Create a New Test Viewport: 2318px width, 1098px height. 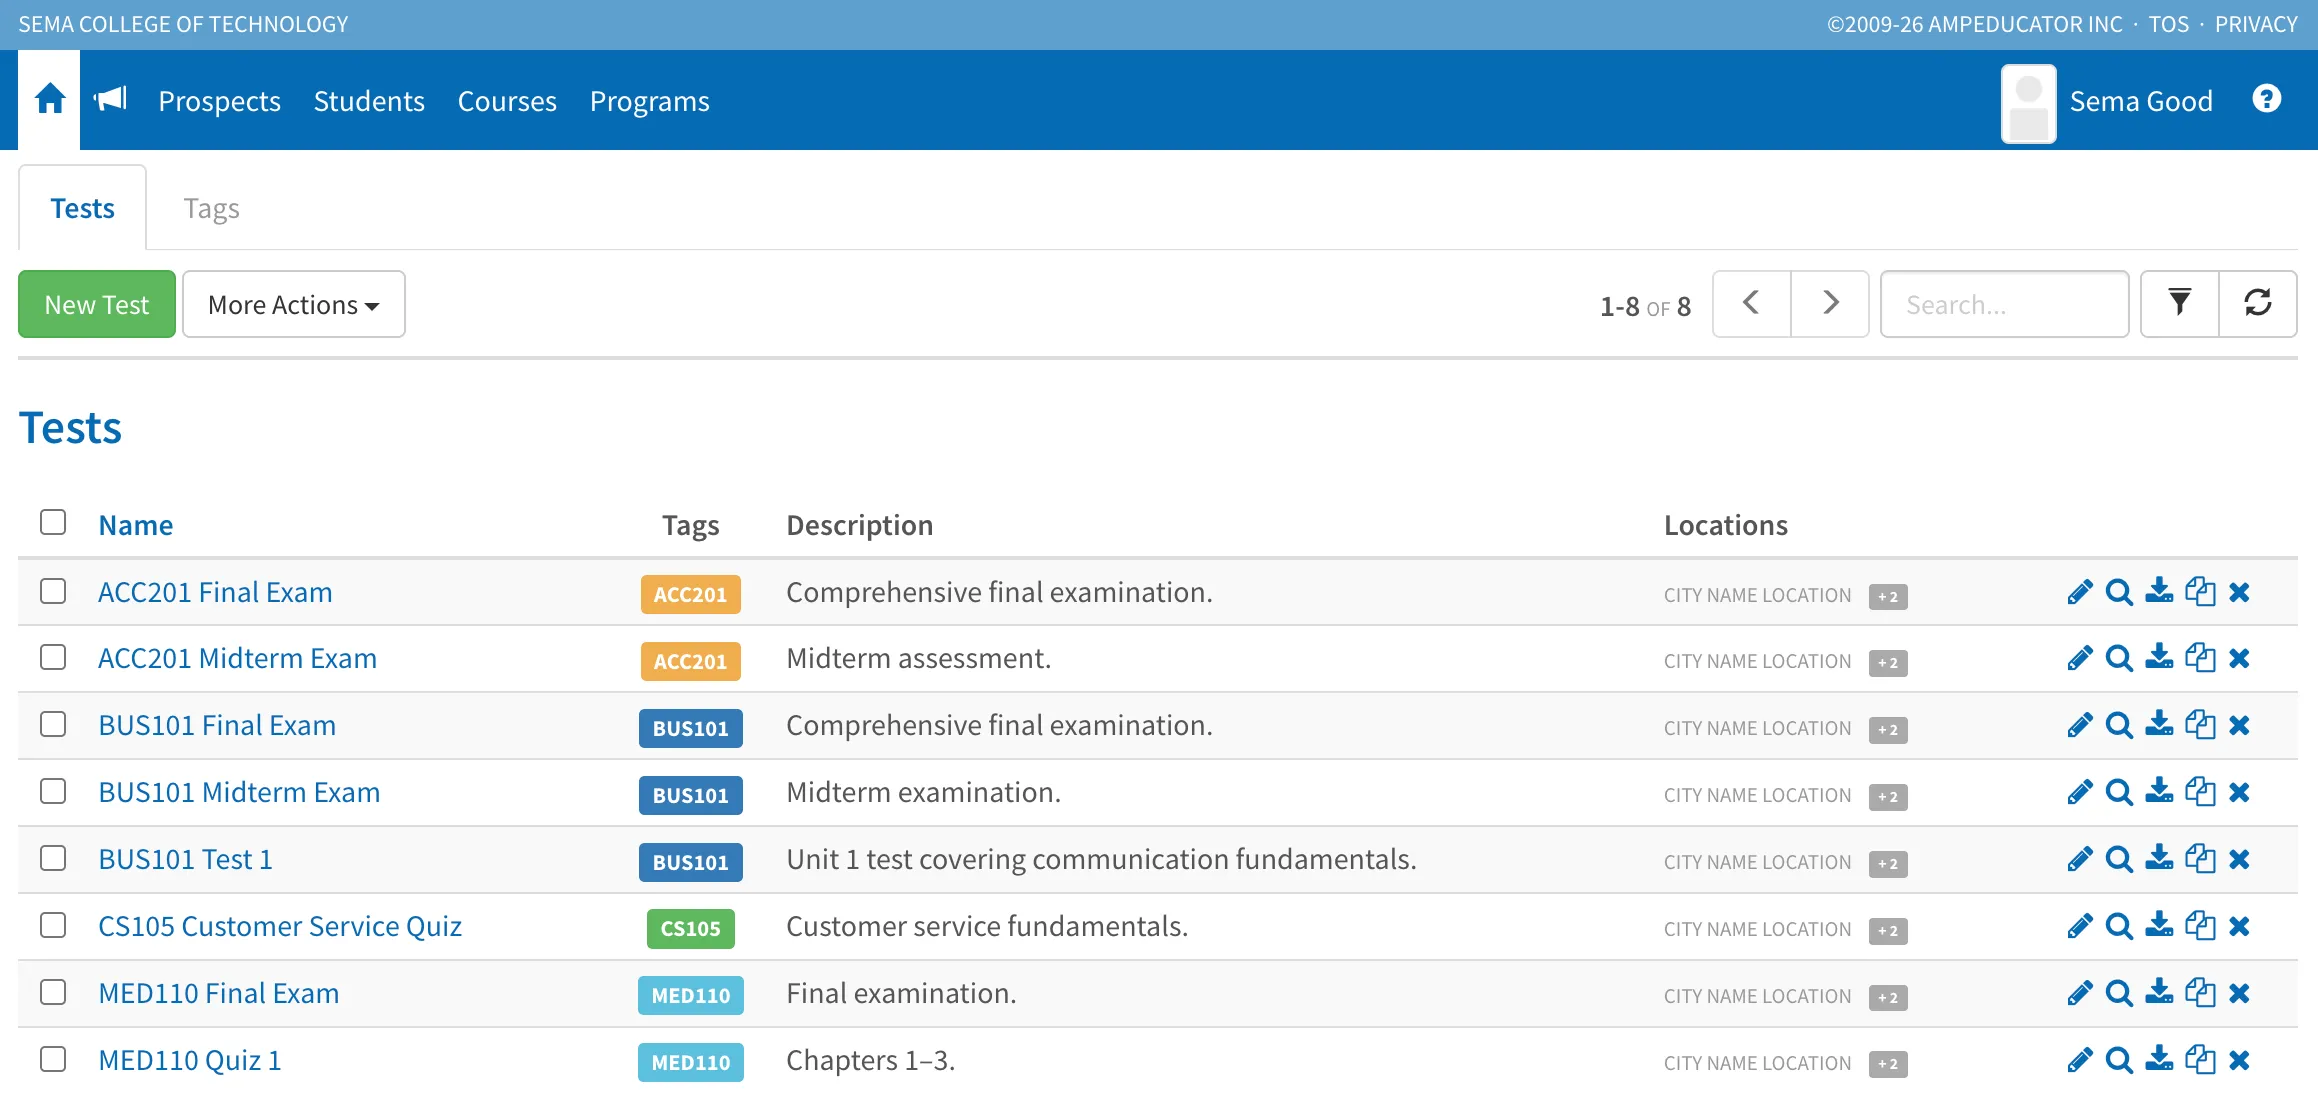click(97, 304)
